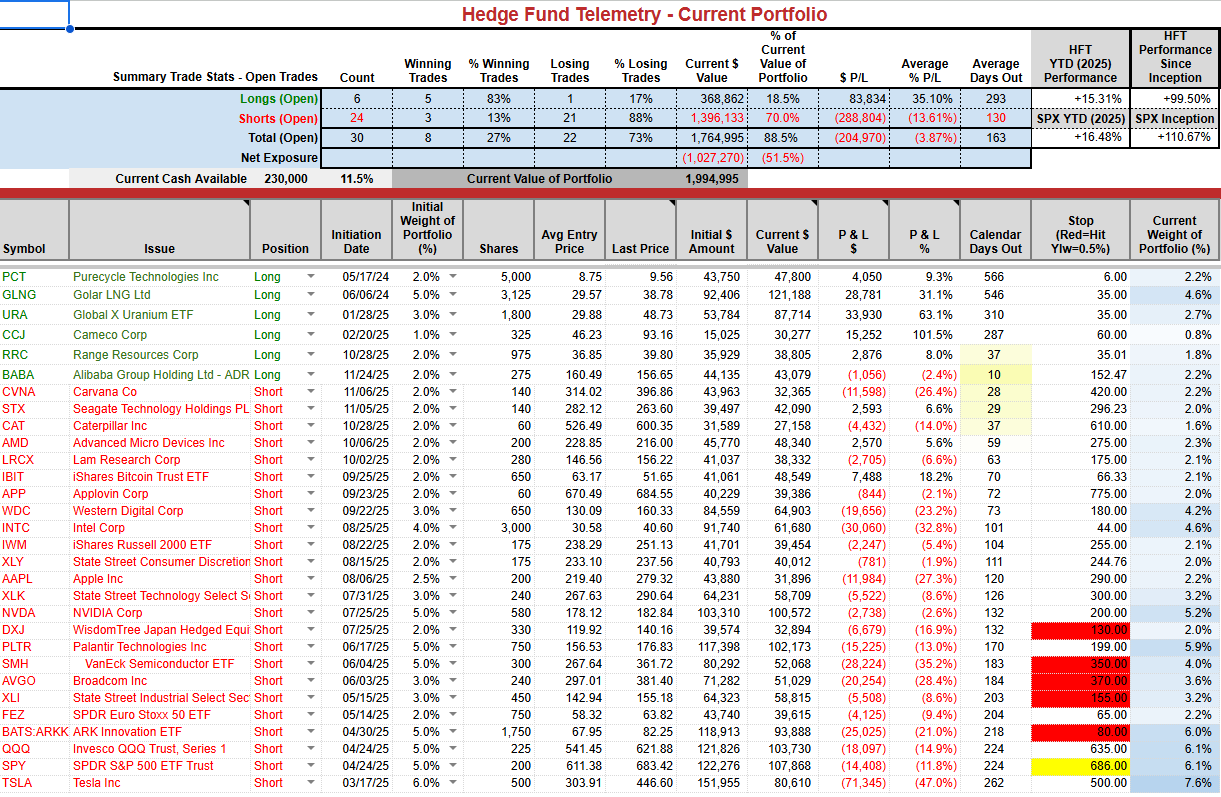Expand Initial Weight dropdown arrow for AAPL
Screen dimensions: 1221x797
click(x=453, y=579)
